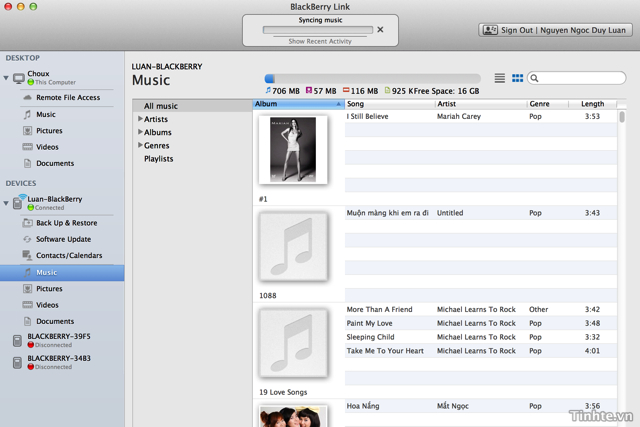
Task: Select the song Muộn màng khi em ra đi
Action: [387, 213]
